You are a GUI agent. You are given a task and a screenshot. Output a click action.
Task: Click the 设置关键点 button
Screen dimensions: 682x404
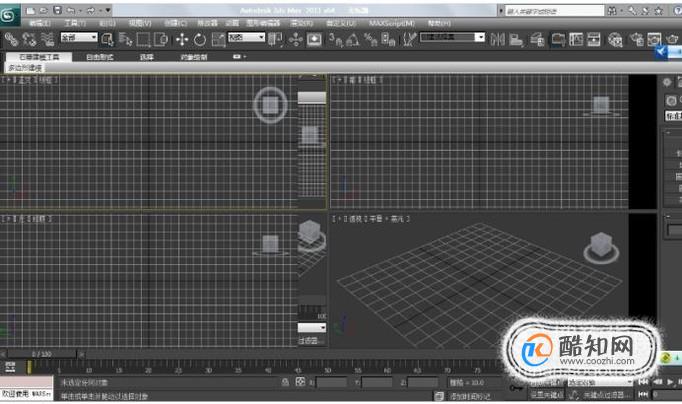tap(546, 395)
